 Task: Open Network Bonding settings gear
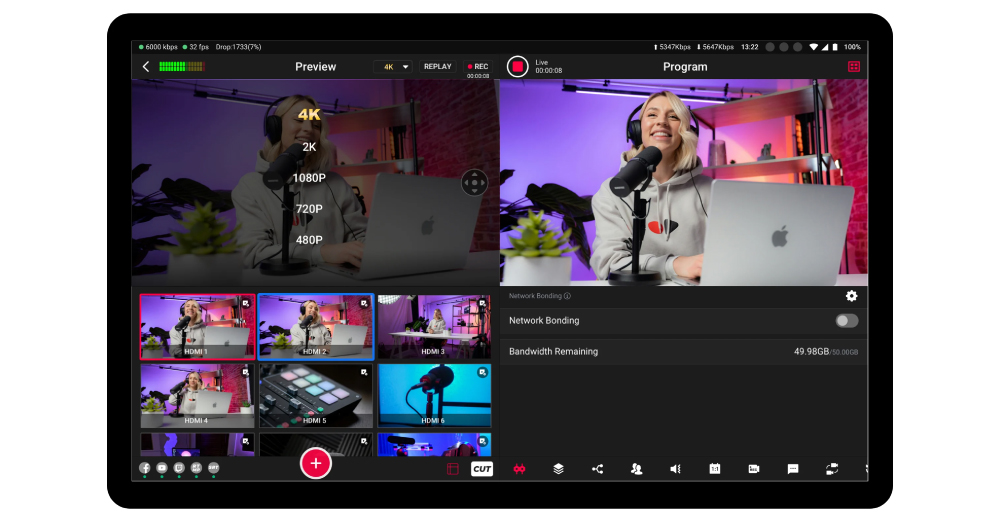[852, 296]
